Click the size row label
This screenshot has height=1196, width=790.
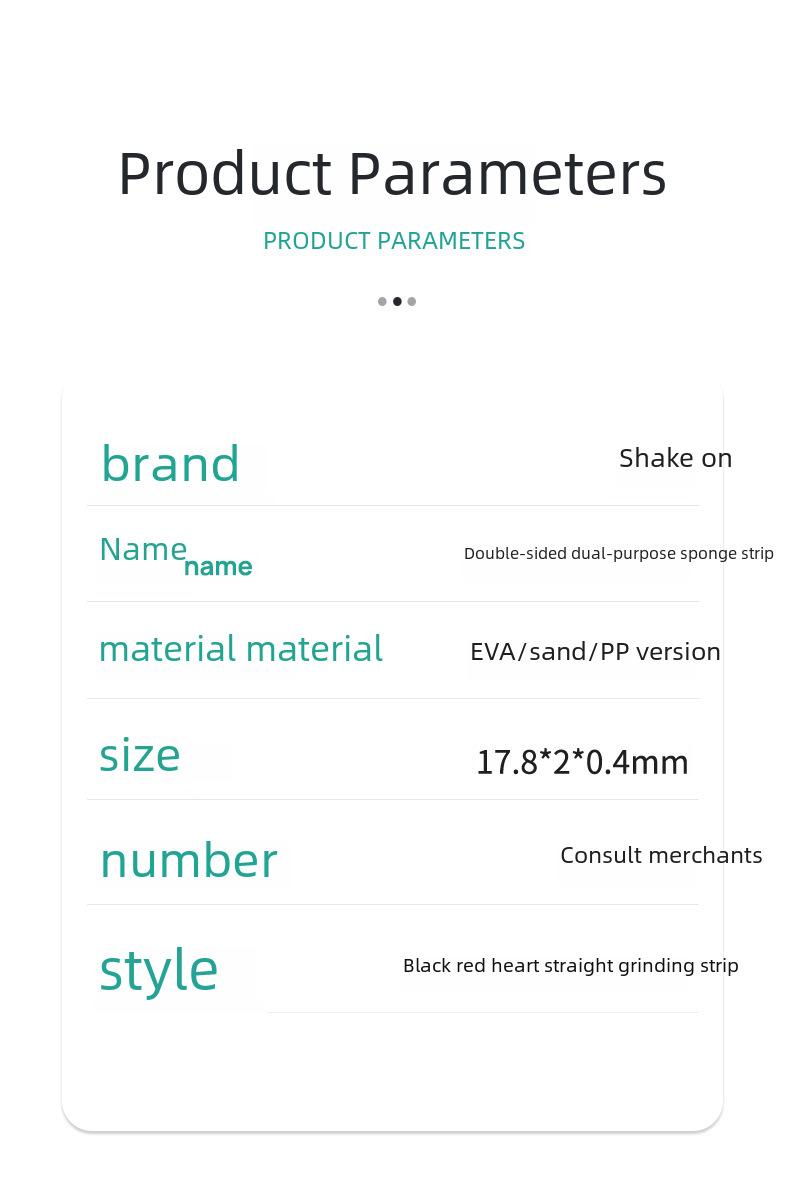140,756
